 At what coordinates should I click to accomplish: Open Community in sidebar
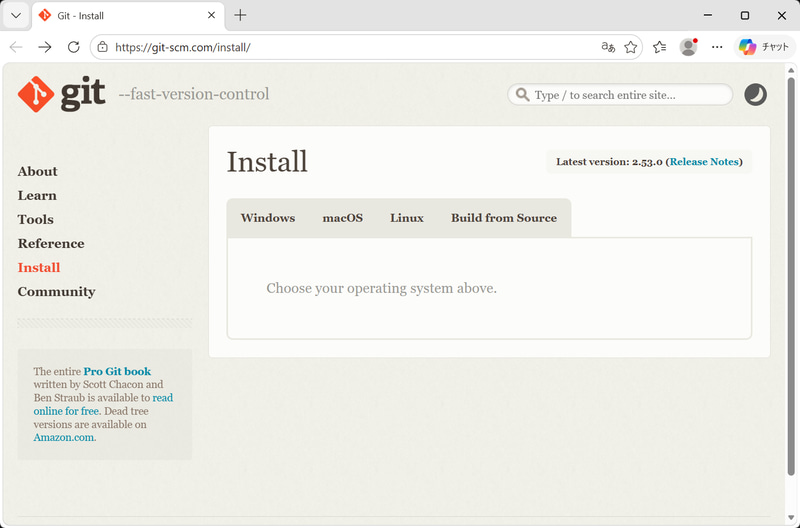(x=56, y=292)
